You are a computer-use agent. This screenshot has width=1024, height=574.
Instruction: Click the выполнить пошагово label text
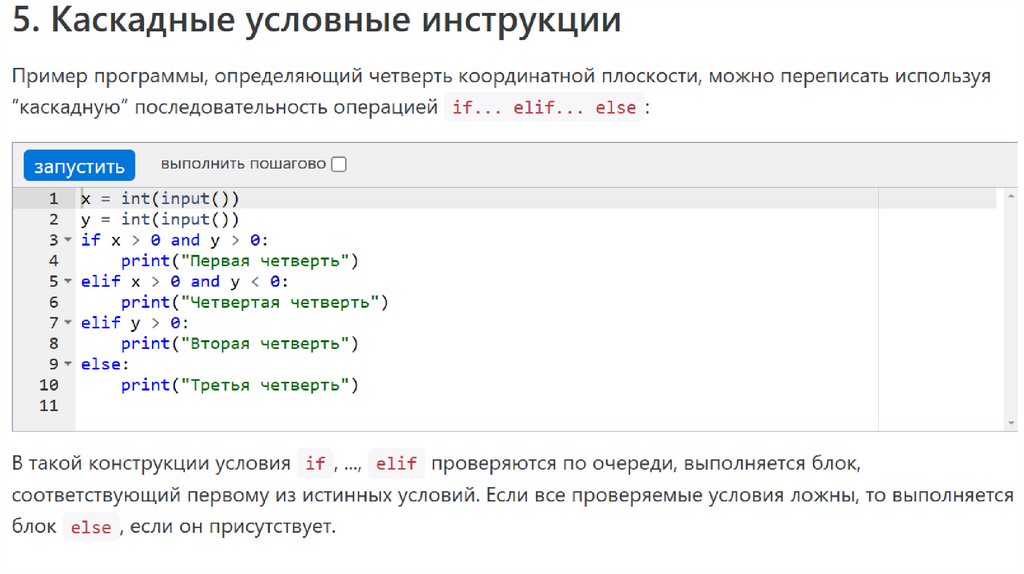(243, 164)
